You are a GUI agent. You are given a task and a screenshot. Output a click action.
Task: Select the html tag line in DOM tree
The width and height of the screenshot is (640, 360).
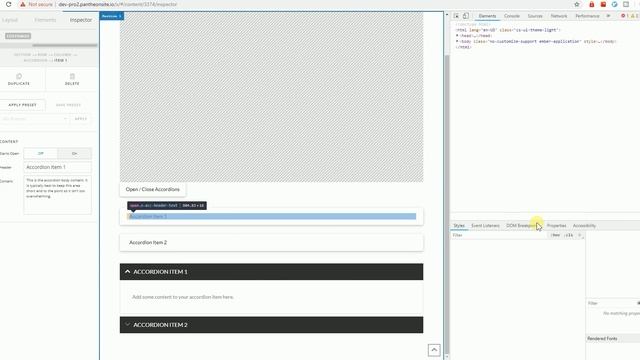[x=508, y=30]
